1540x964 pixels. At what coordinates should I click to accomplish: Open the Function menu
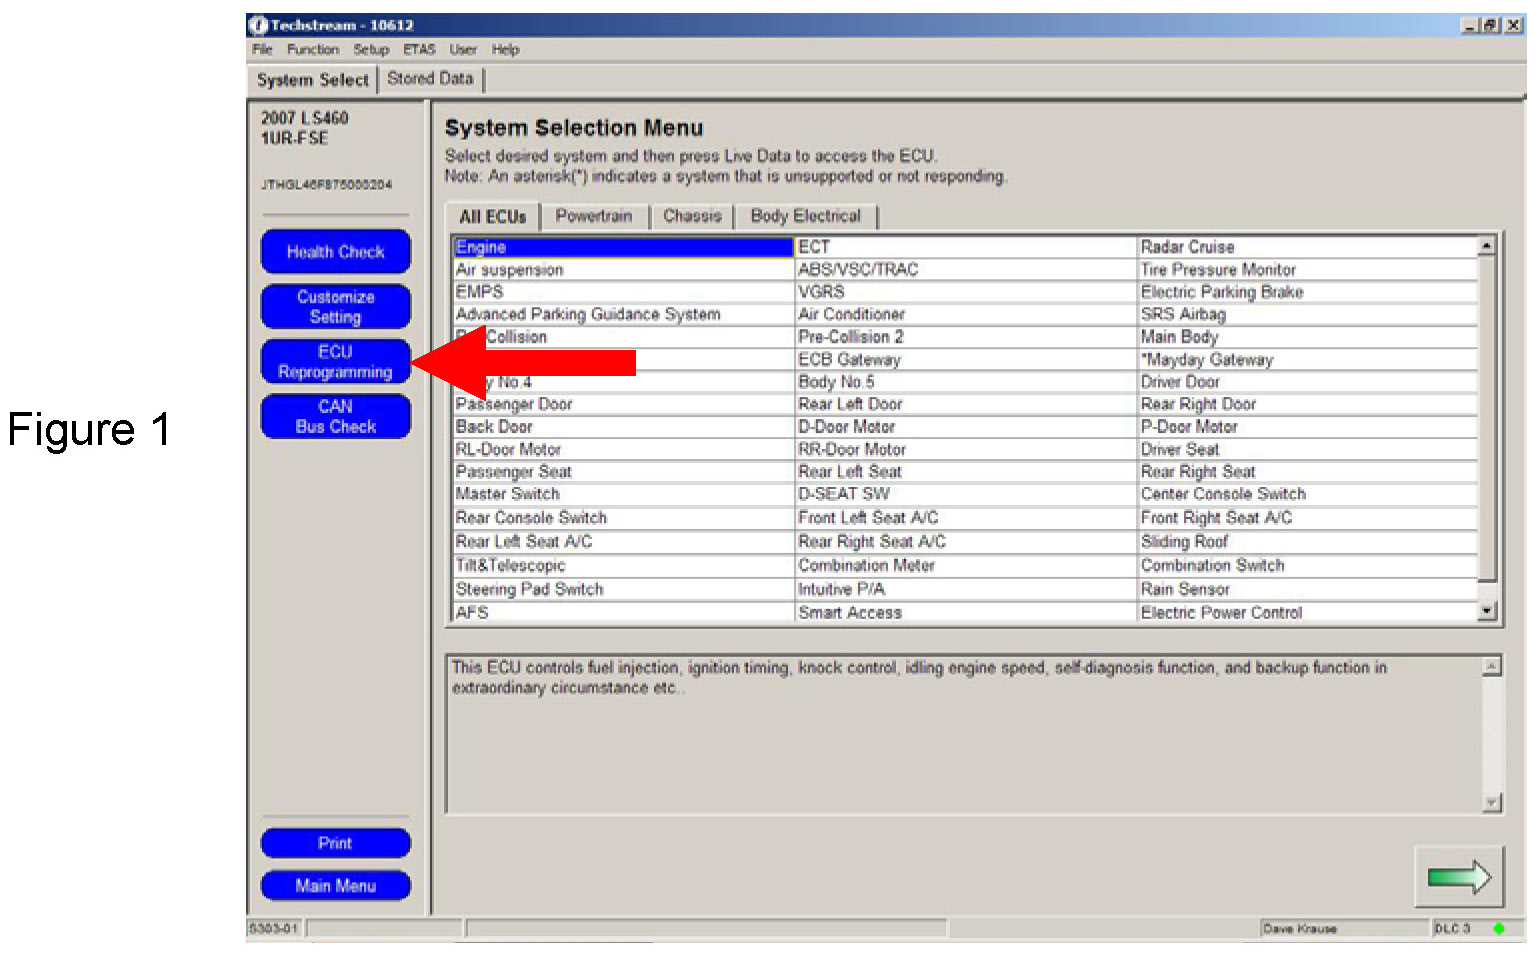312,49
